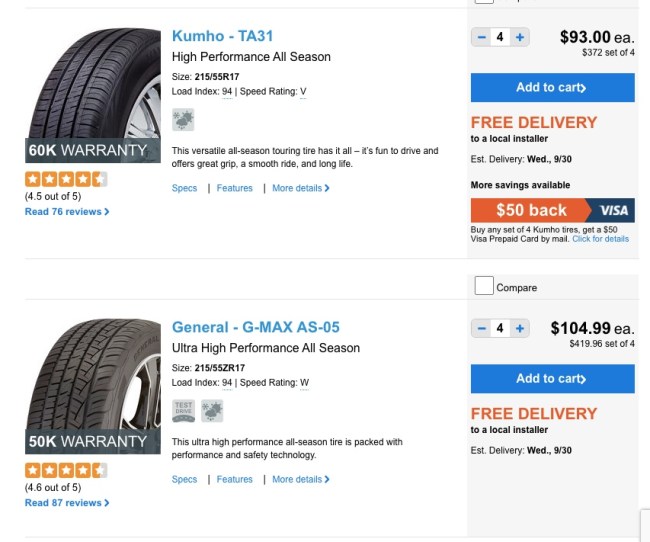This screenshot has width=650, height=542.
Task: Click the $50 back Visa rebate banner
Action: click(x=553, y=210)
